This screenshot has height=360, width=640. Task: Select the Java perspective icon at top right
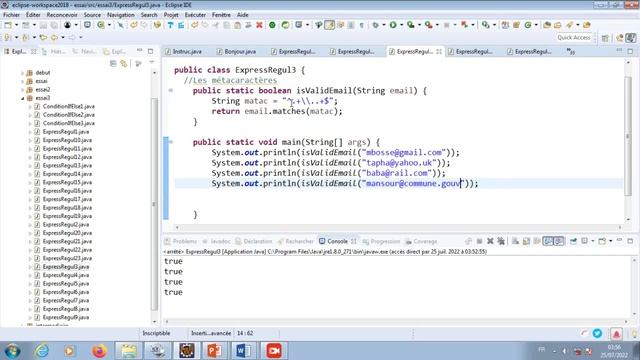pyautogui.click(x=631, y=38)
